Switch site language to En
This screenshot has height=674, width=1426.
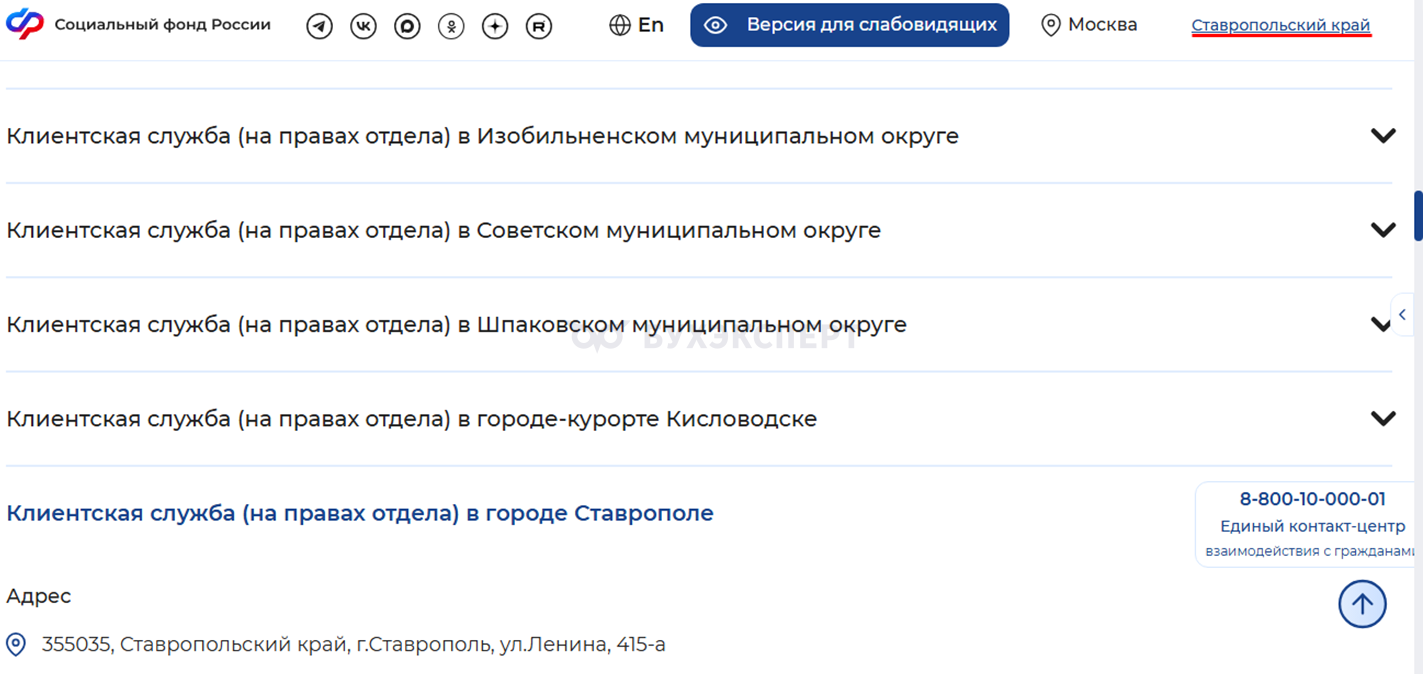point(636,25)
